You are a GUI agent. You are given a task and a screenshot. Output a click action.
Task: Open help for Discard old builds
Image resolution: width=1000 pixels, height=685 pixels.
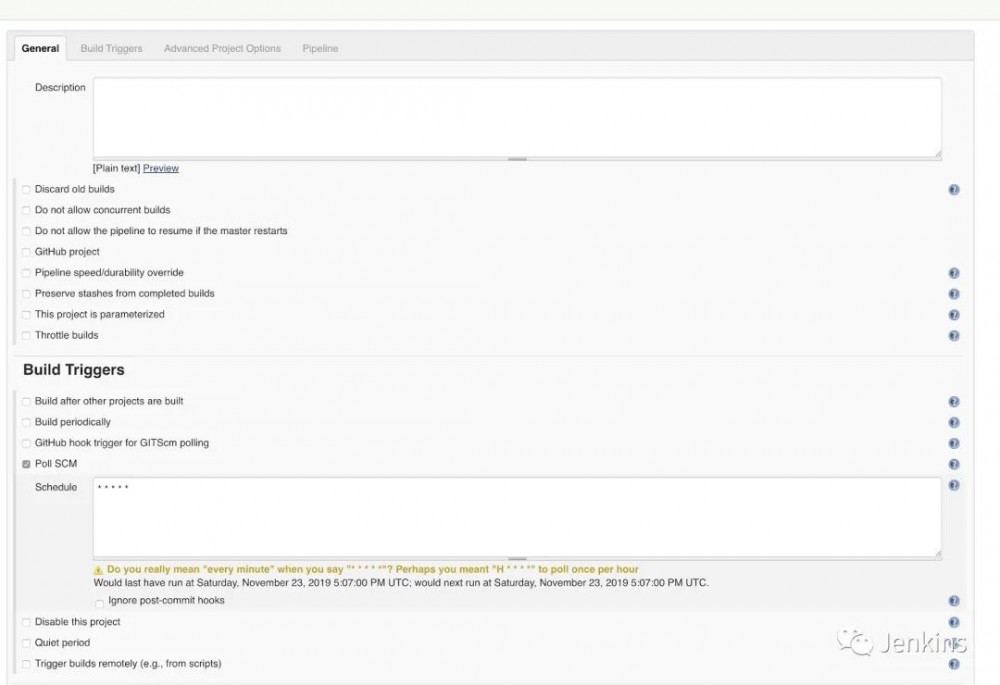pyautogui.click(x=954, y=190)
